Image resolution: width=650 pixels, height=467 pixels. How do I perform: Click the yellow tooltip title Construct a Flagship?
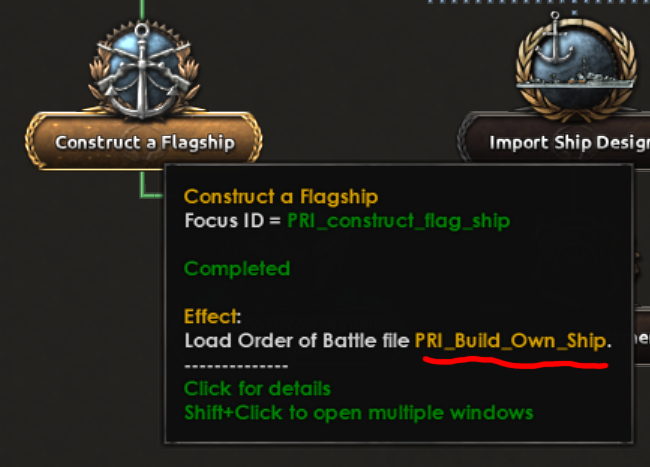[281, 196]
